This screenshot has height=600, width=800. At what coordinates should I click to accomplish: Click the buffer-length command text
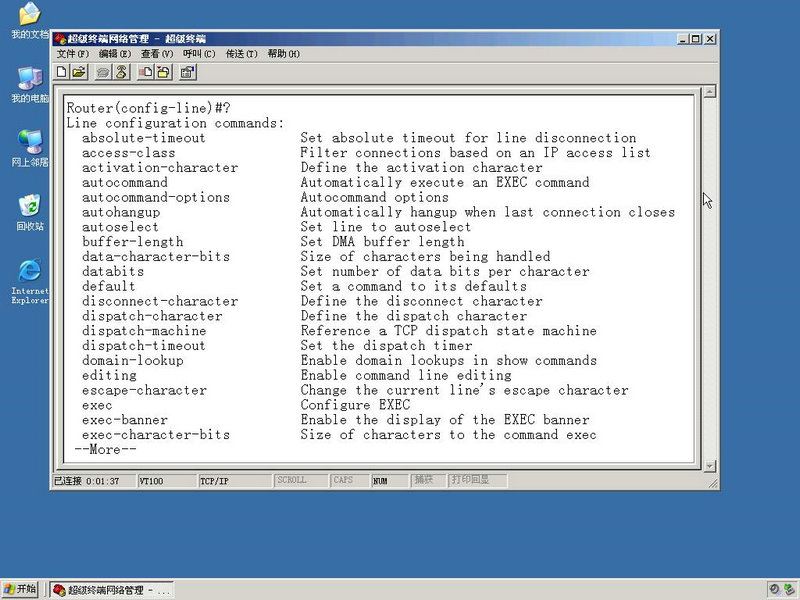point(132,241)
